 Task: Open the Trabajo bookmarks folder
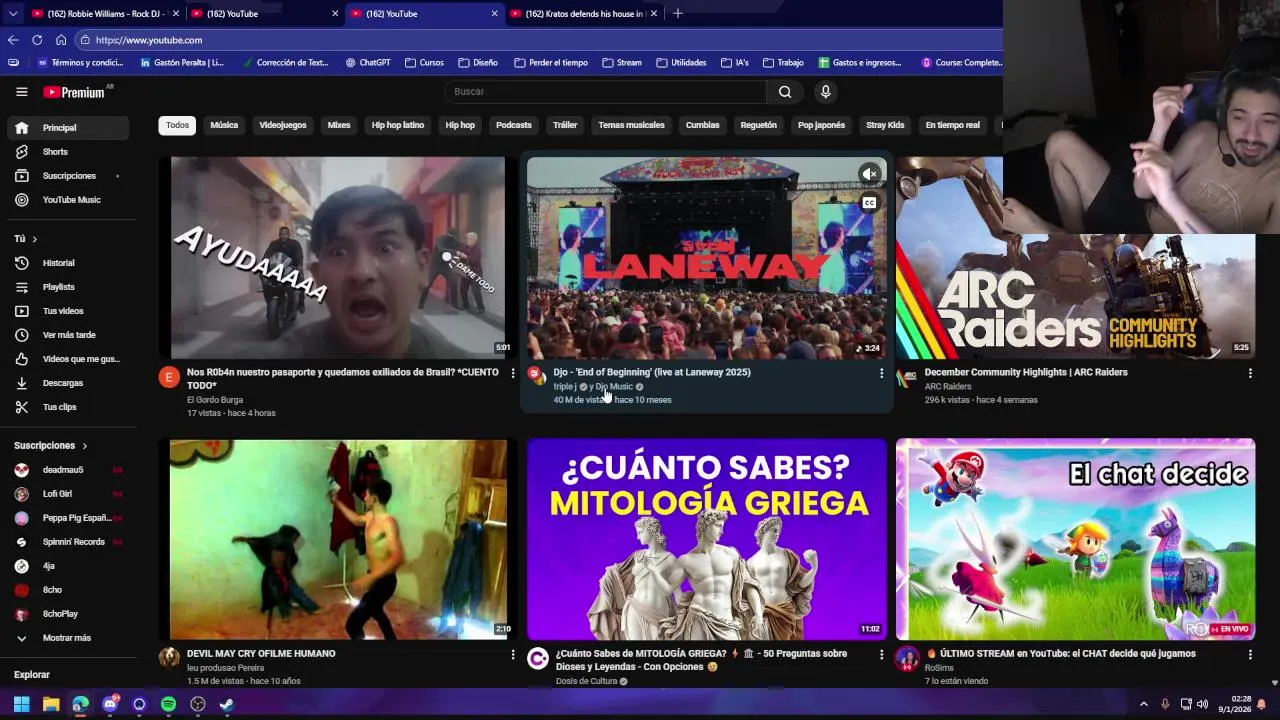[x=782, y=63]
